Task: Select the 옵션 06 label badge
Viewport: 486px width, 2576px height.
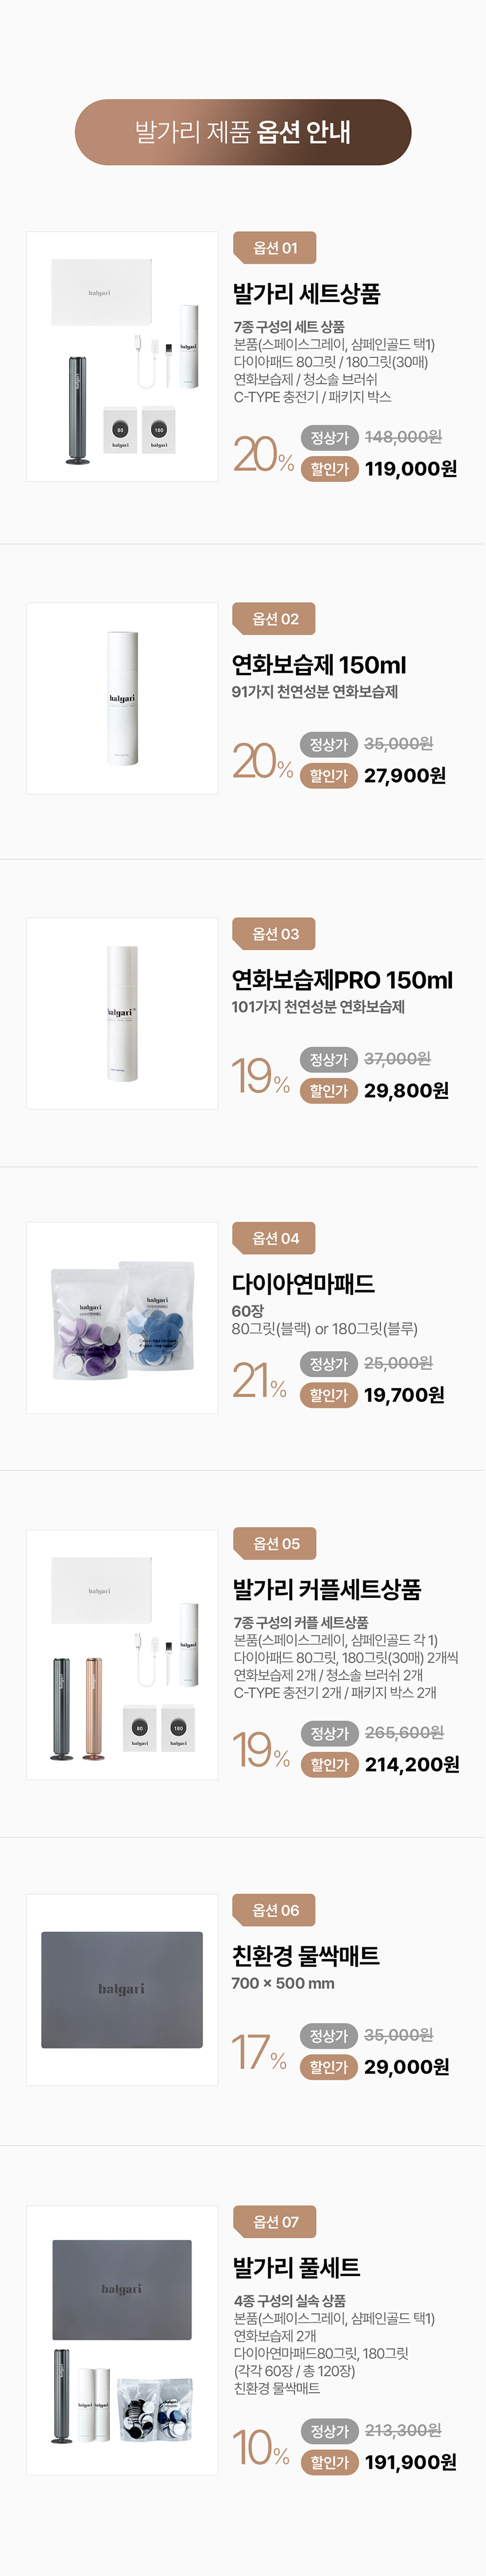Action: coord(275,1910)
